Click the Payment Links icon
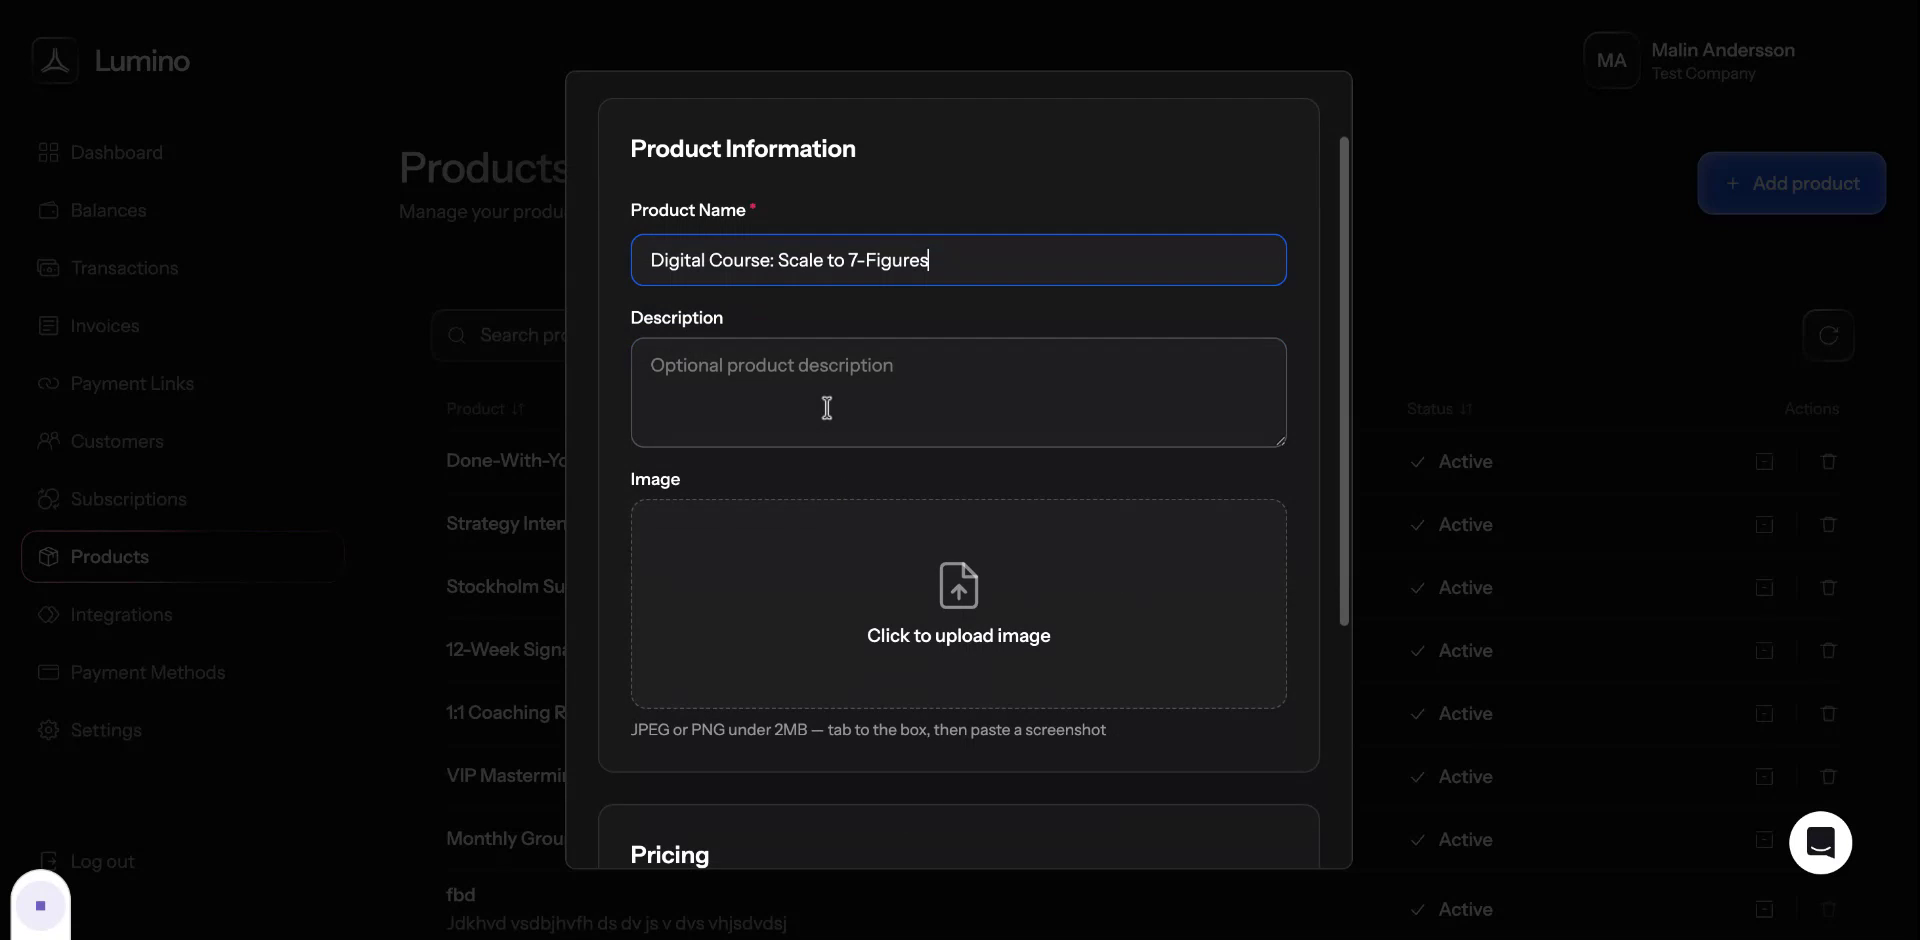Screen dimensions: 1920x940 click(48, 384)
